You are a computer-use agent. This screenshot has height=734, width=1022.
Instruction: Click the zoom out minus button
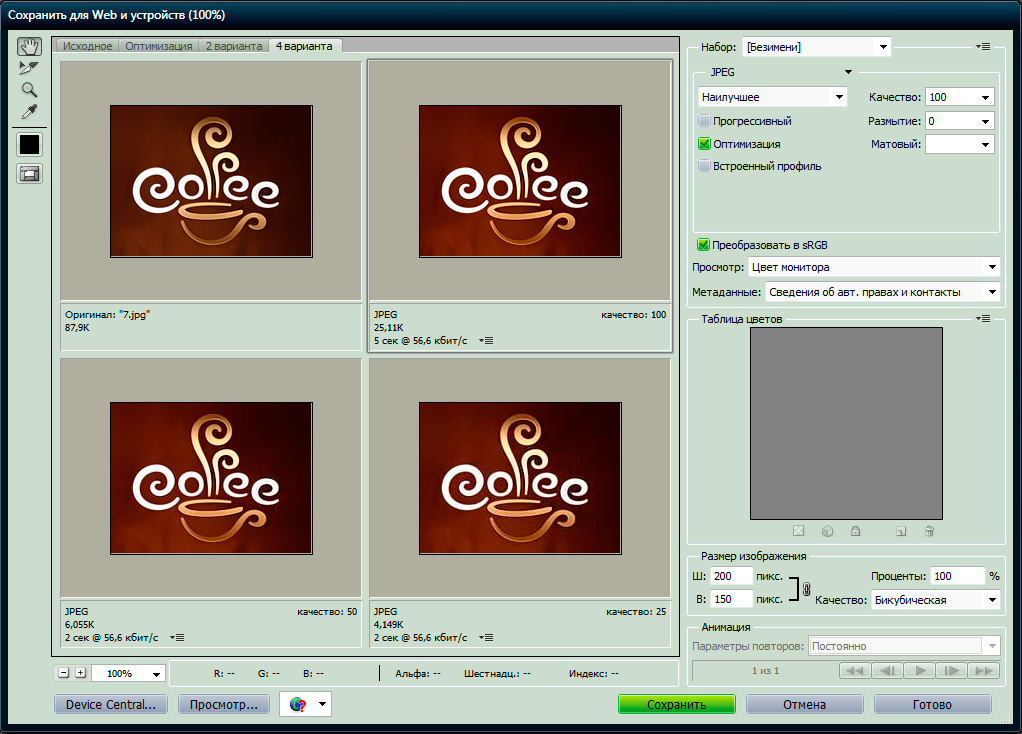(x=63, y=673)
